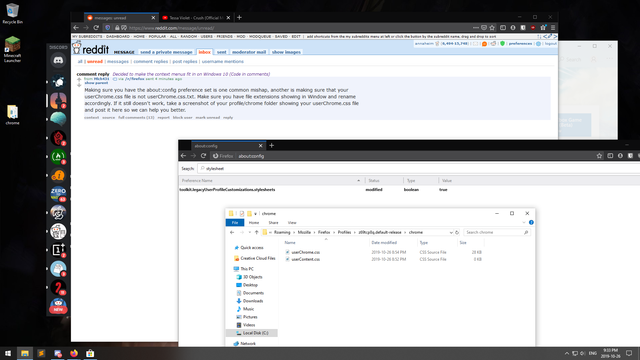Go back in the about:config window
640x360 pixels.
click(x=183, y=156)
